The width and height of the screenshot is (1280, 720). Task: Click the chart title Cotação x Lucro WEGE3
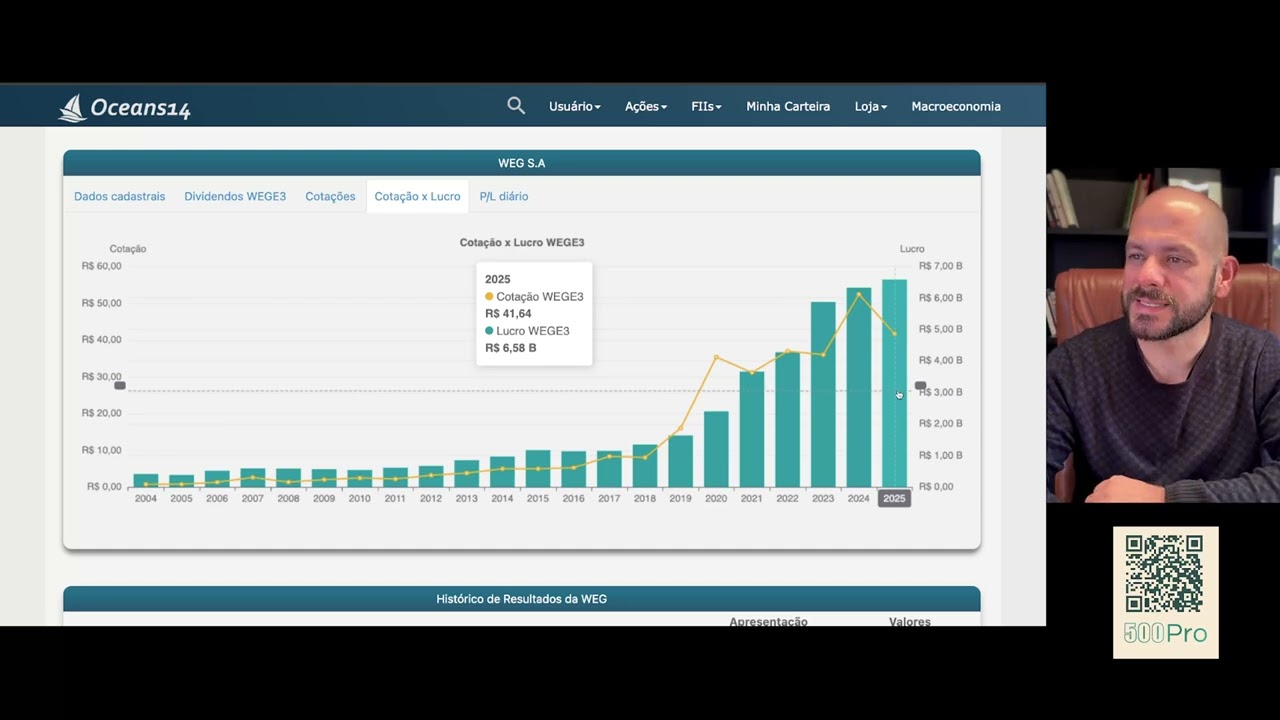click(x=522, y=243)
